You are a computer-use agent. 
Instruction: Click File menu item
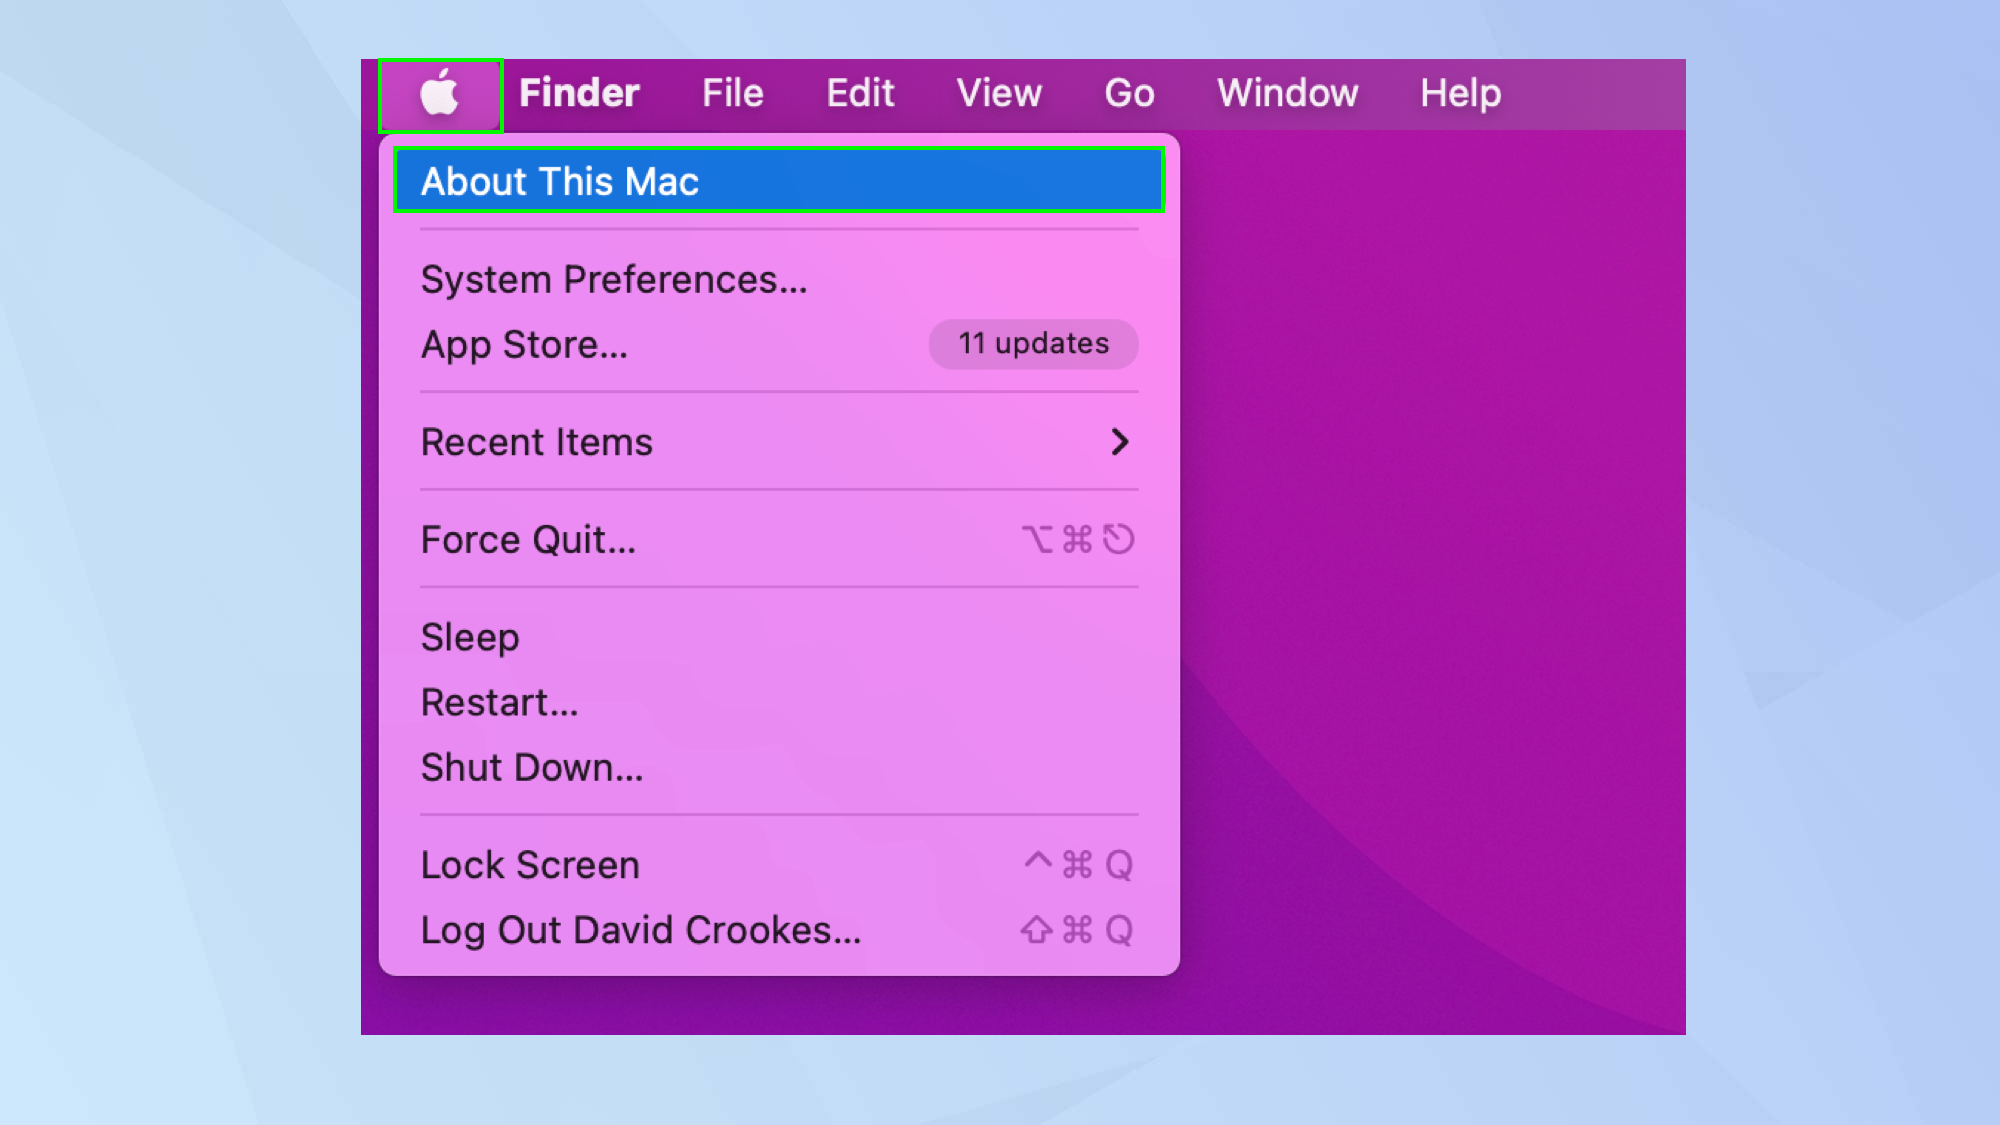point(734,92)
